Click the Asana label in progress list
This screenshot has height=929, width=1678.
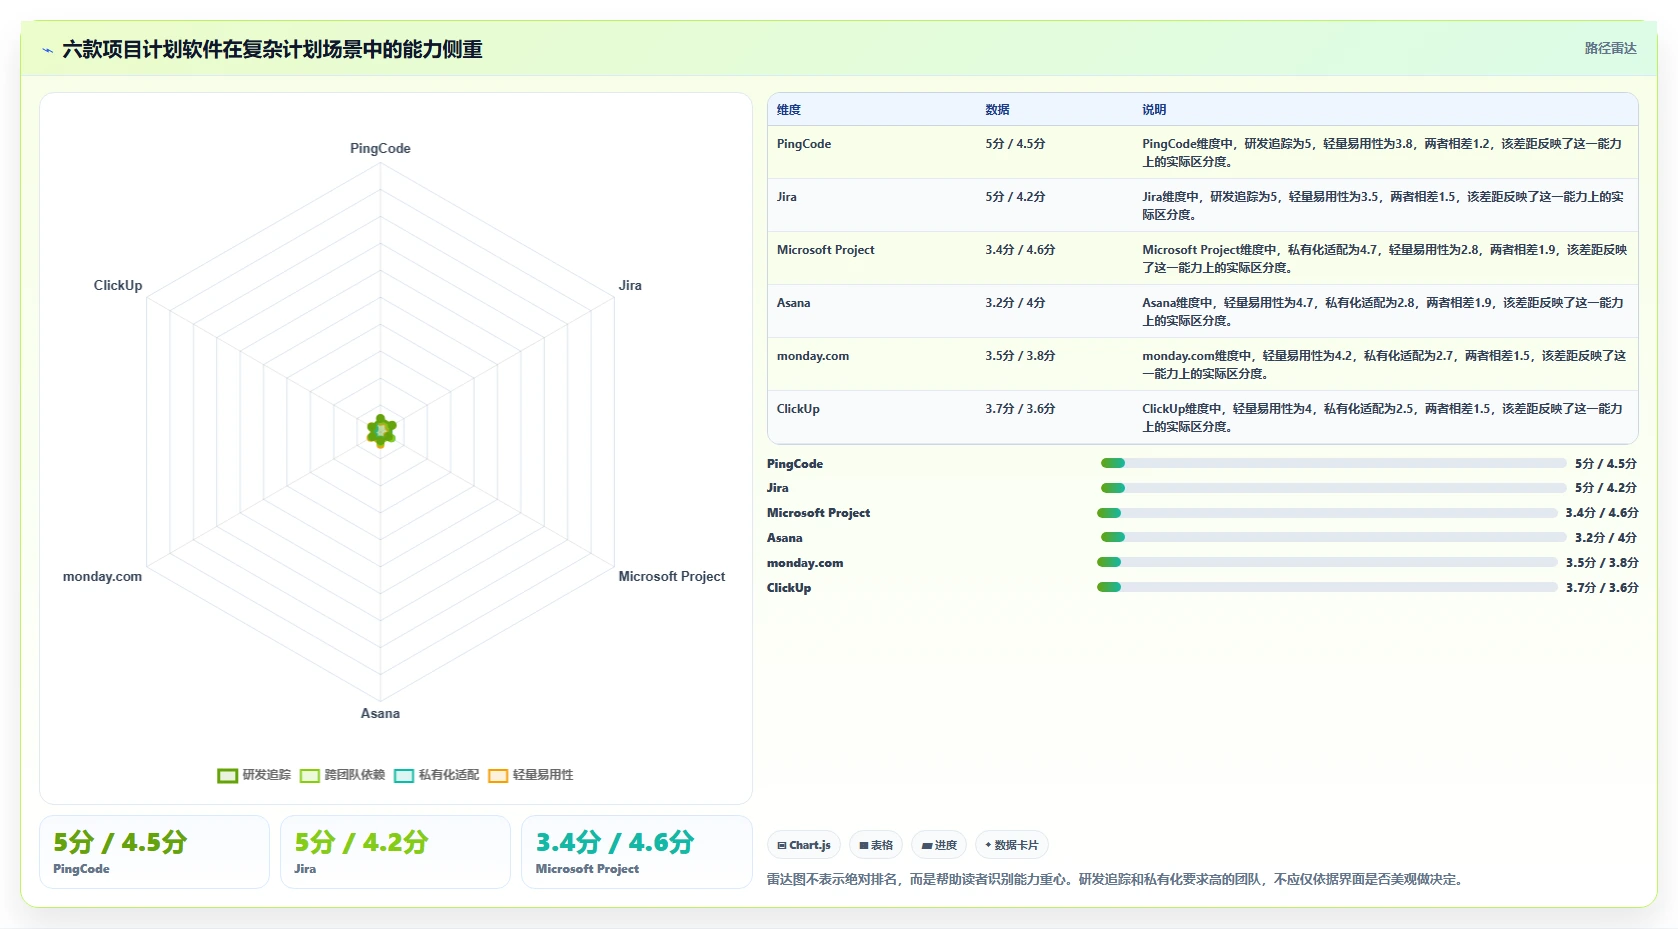785,538
